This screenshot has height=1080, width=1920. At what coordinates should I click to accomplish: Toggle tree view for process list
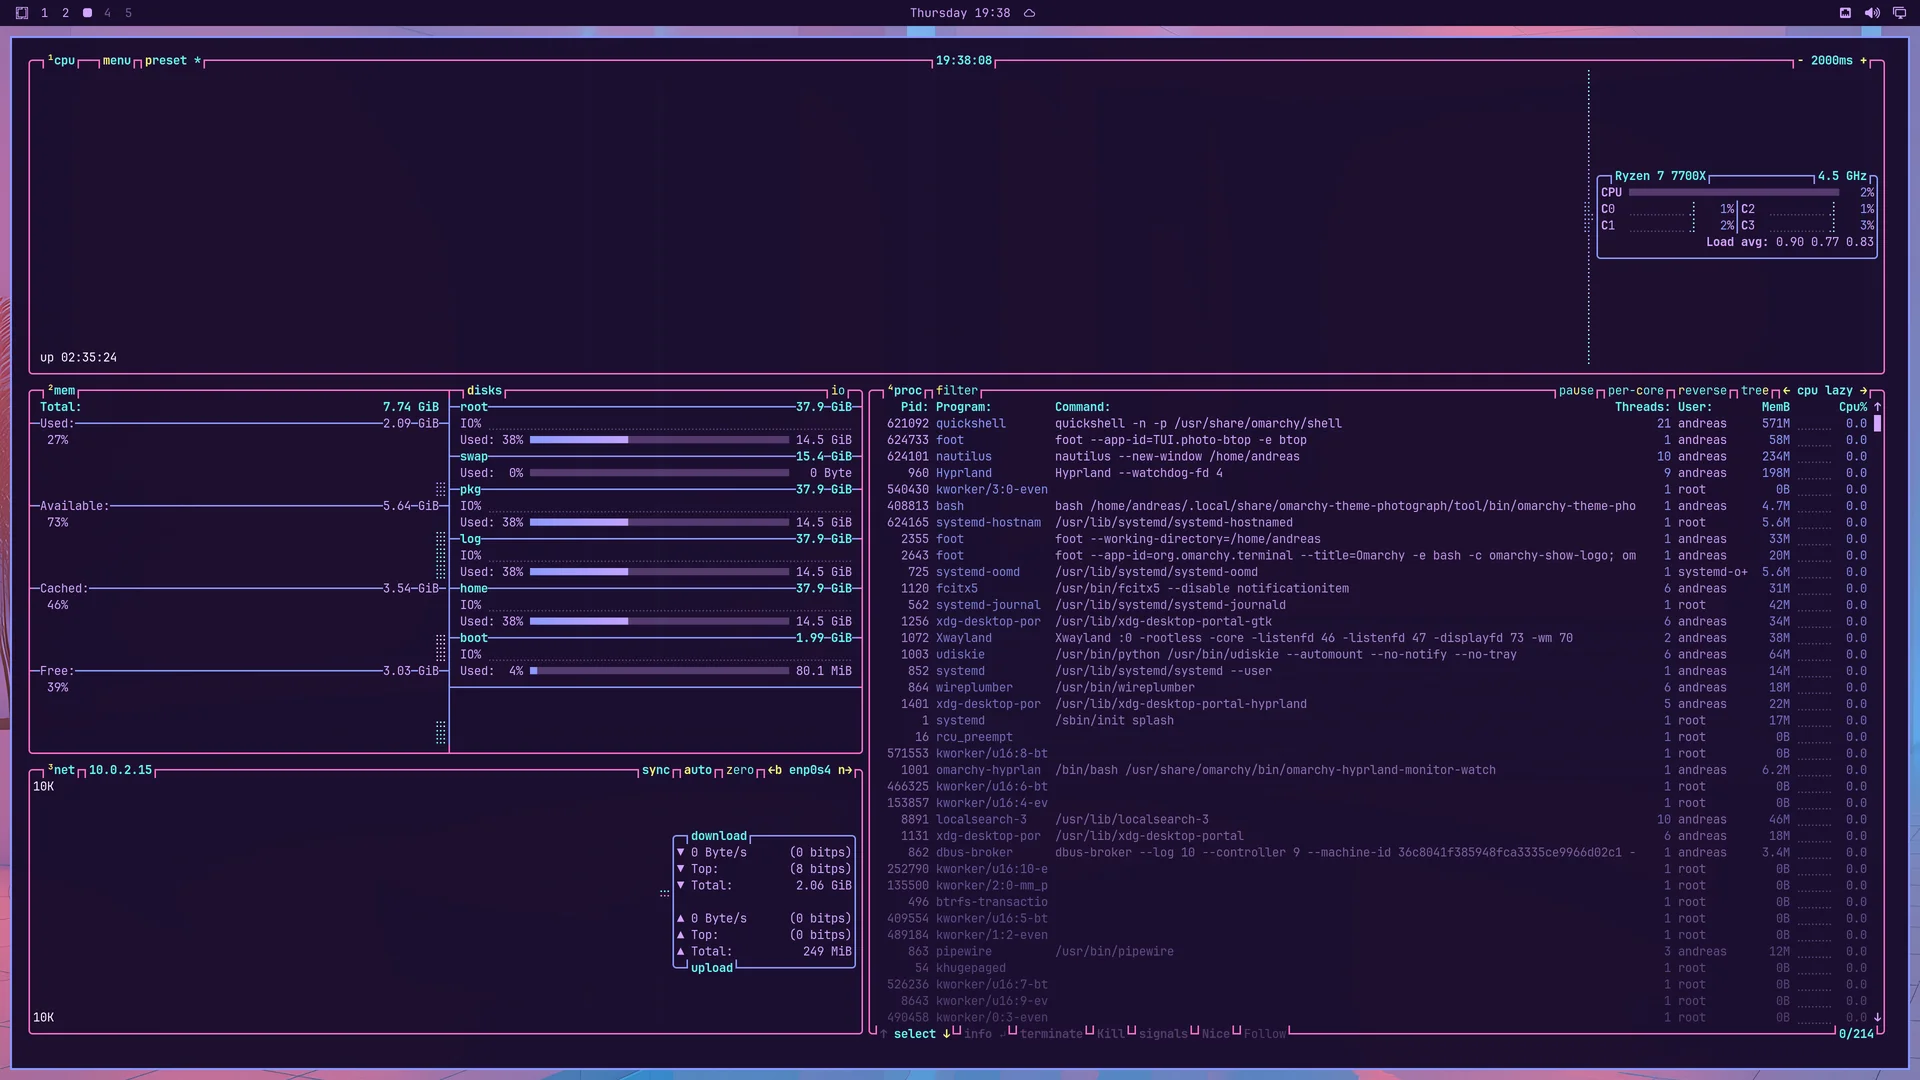(1755, 391)
